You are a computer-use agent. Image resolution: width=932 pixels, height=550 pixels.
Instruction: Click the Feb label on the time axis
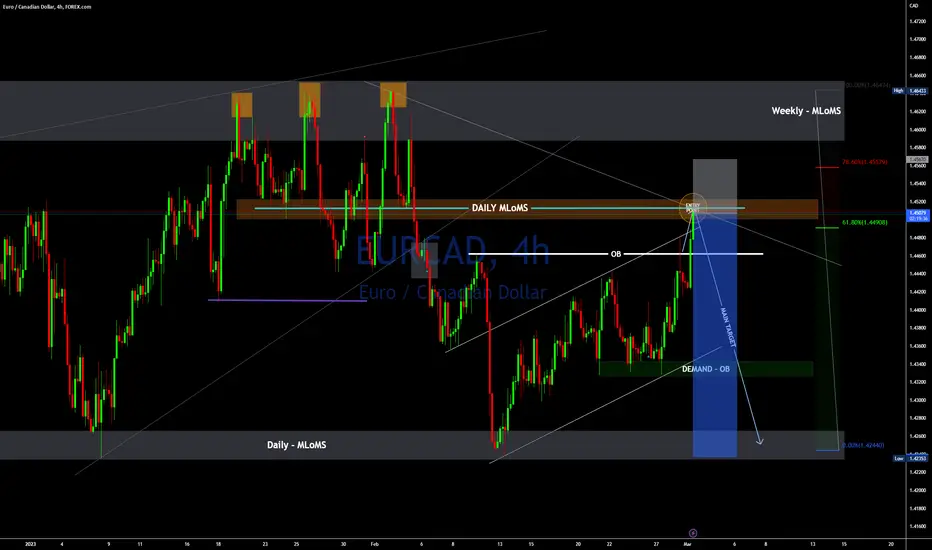[374, 544]
